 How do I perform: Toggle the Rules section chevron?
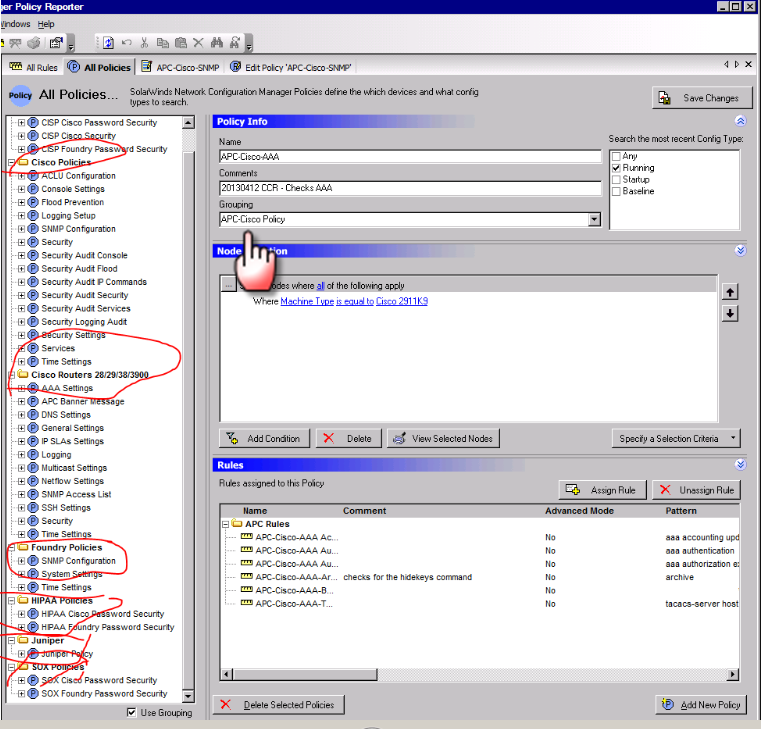pyautogui.click(x=740, y=464)
